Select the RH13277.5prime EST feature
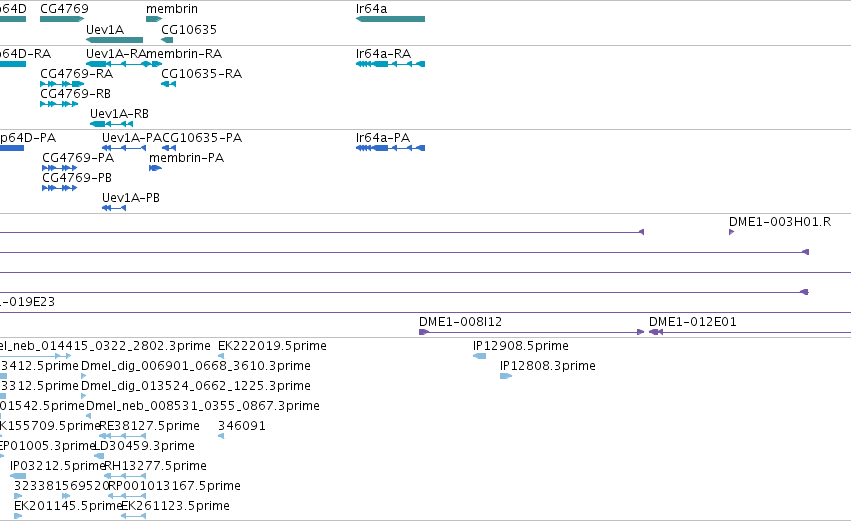 click(x=125, y=476)
